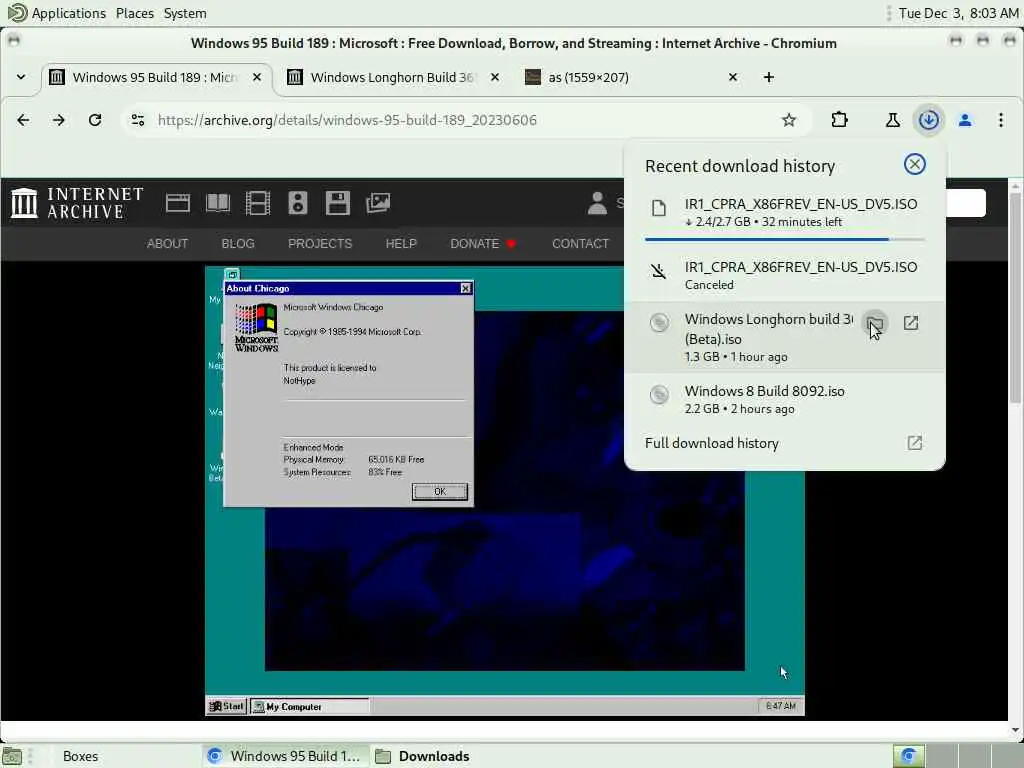Open Internet Archive Web icon
This screenshot has width=1024, height=768.
point(178,203)
